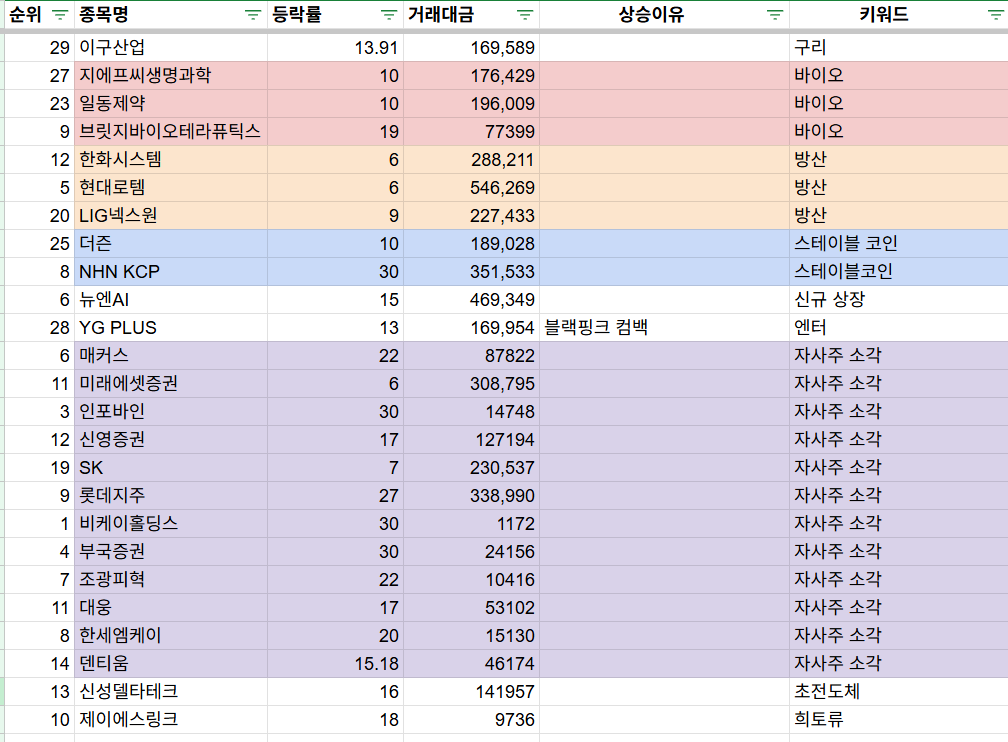Select the 순위 header cell

pos(39,15)
